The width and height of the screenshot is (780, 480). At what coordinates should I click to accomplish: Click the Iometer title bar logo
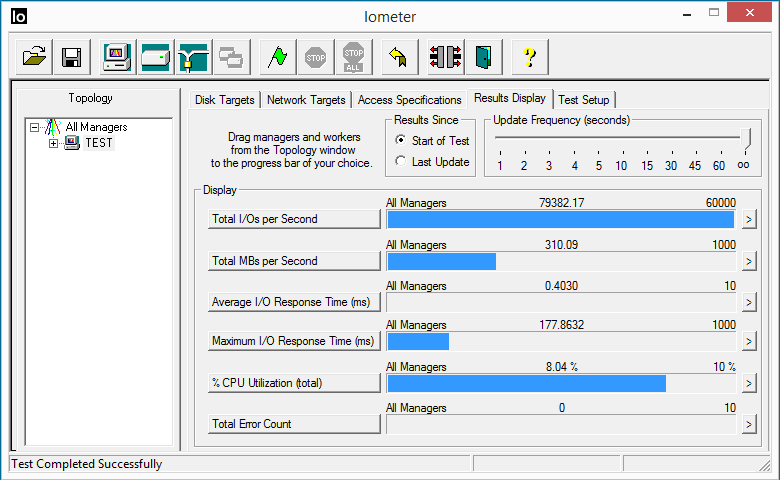tap(19, 16)
